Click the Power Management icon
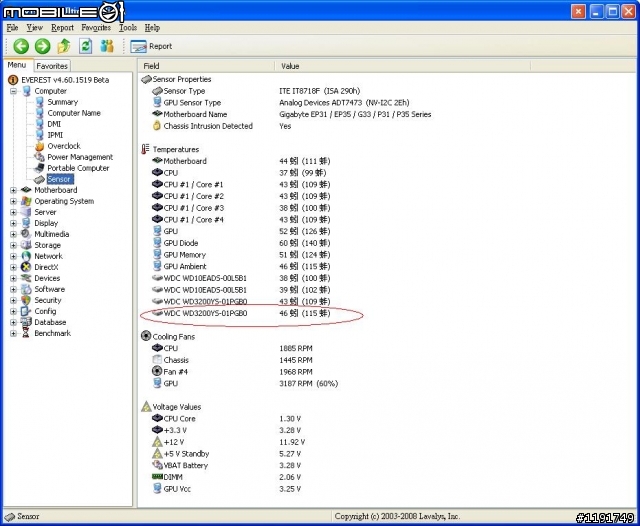640x526 pixels. point(39,157)
